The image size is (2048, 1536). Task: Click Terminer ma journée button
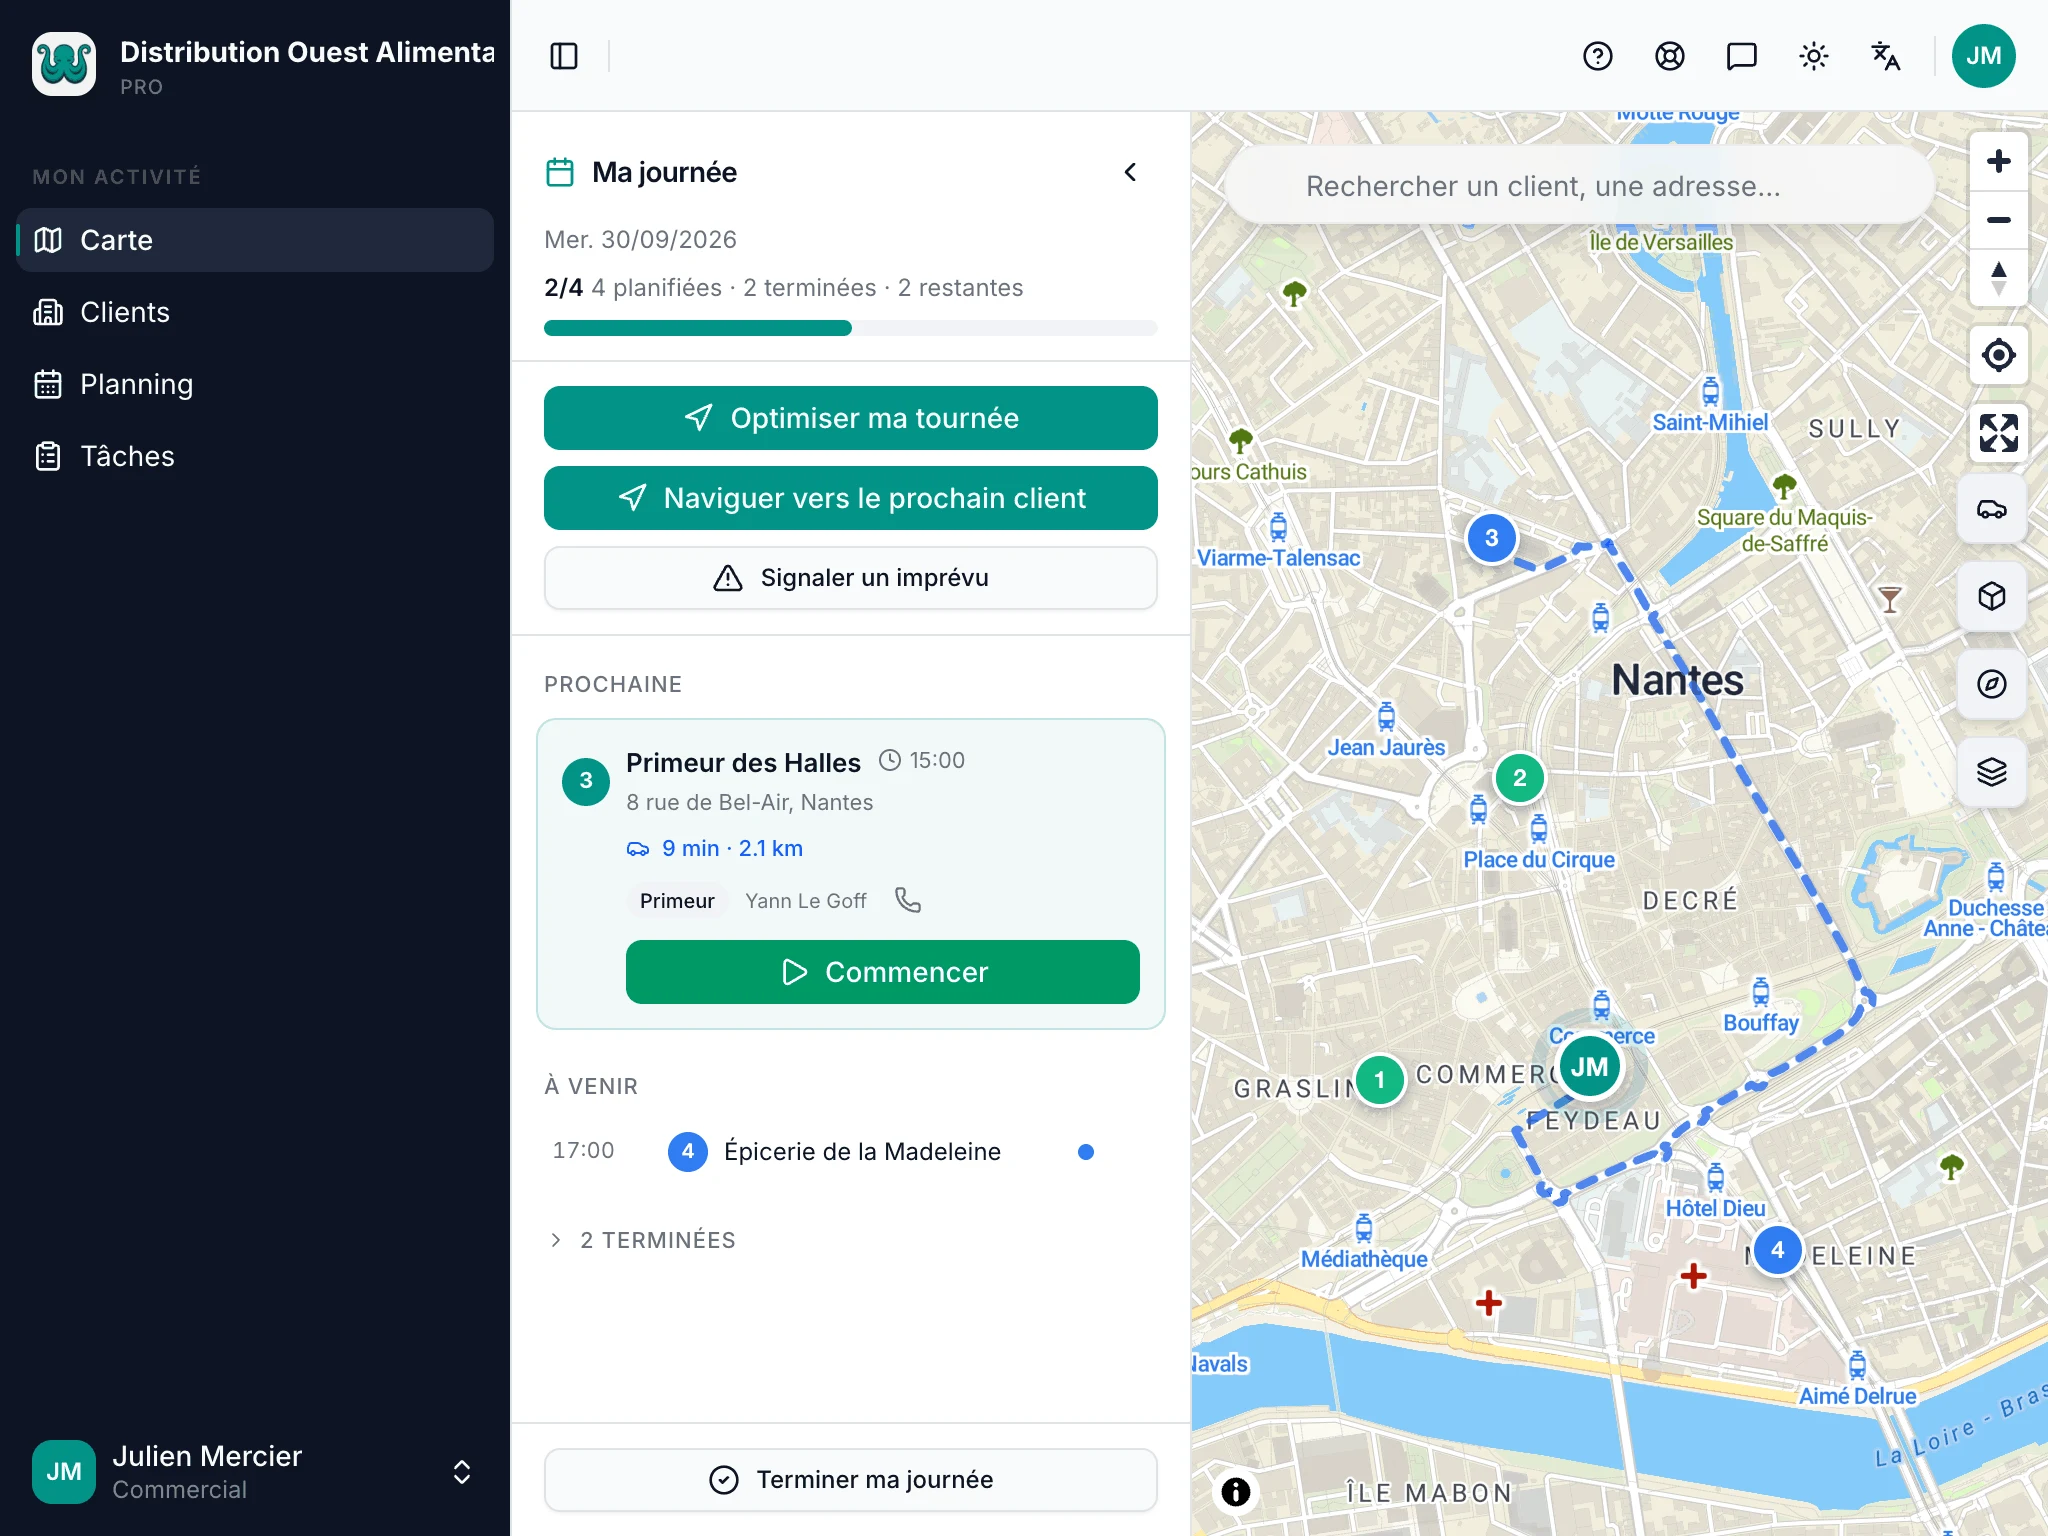[x=851, y=1480]
